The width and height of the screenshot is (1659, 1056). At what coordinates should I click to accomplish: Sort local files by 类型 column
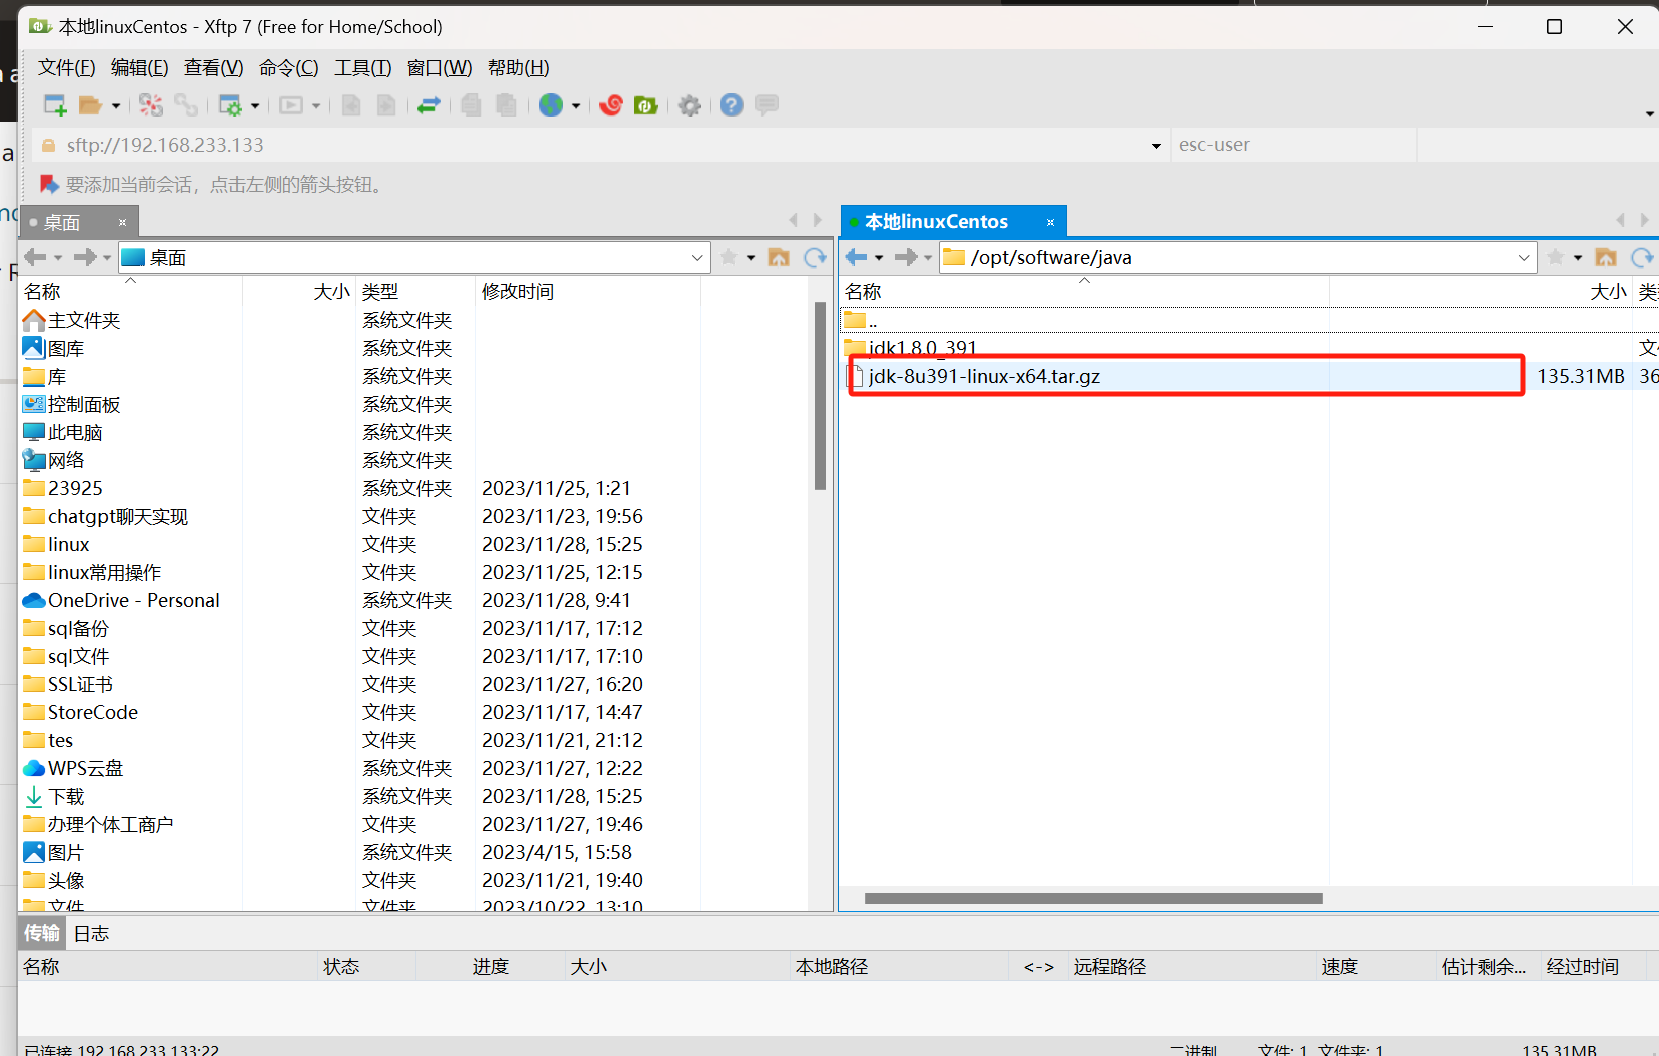tap(415, 291)
